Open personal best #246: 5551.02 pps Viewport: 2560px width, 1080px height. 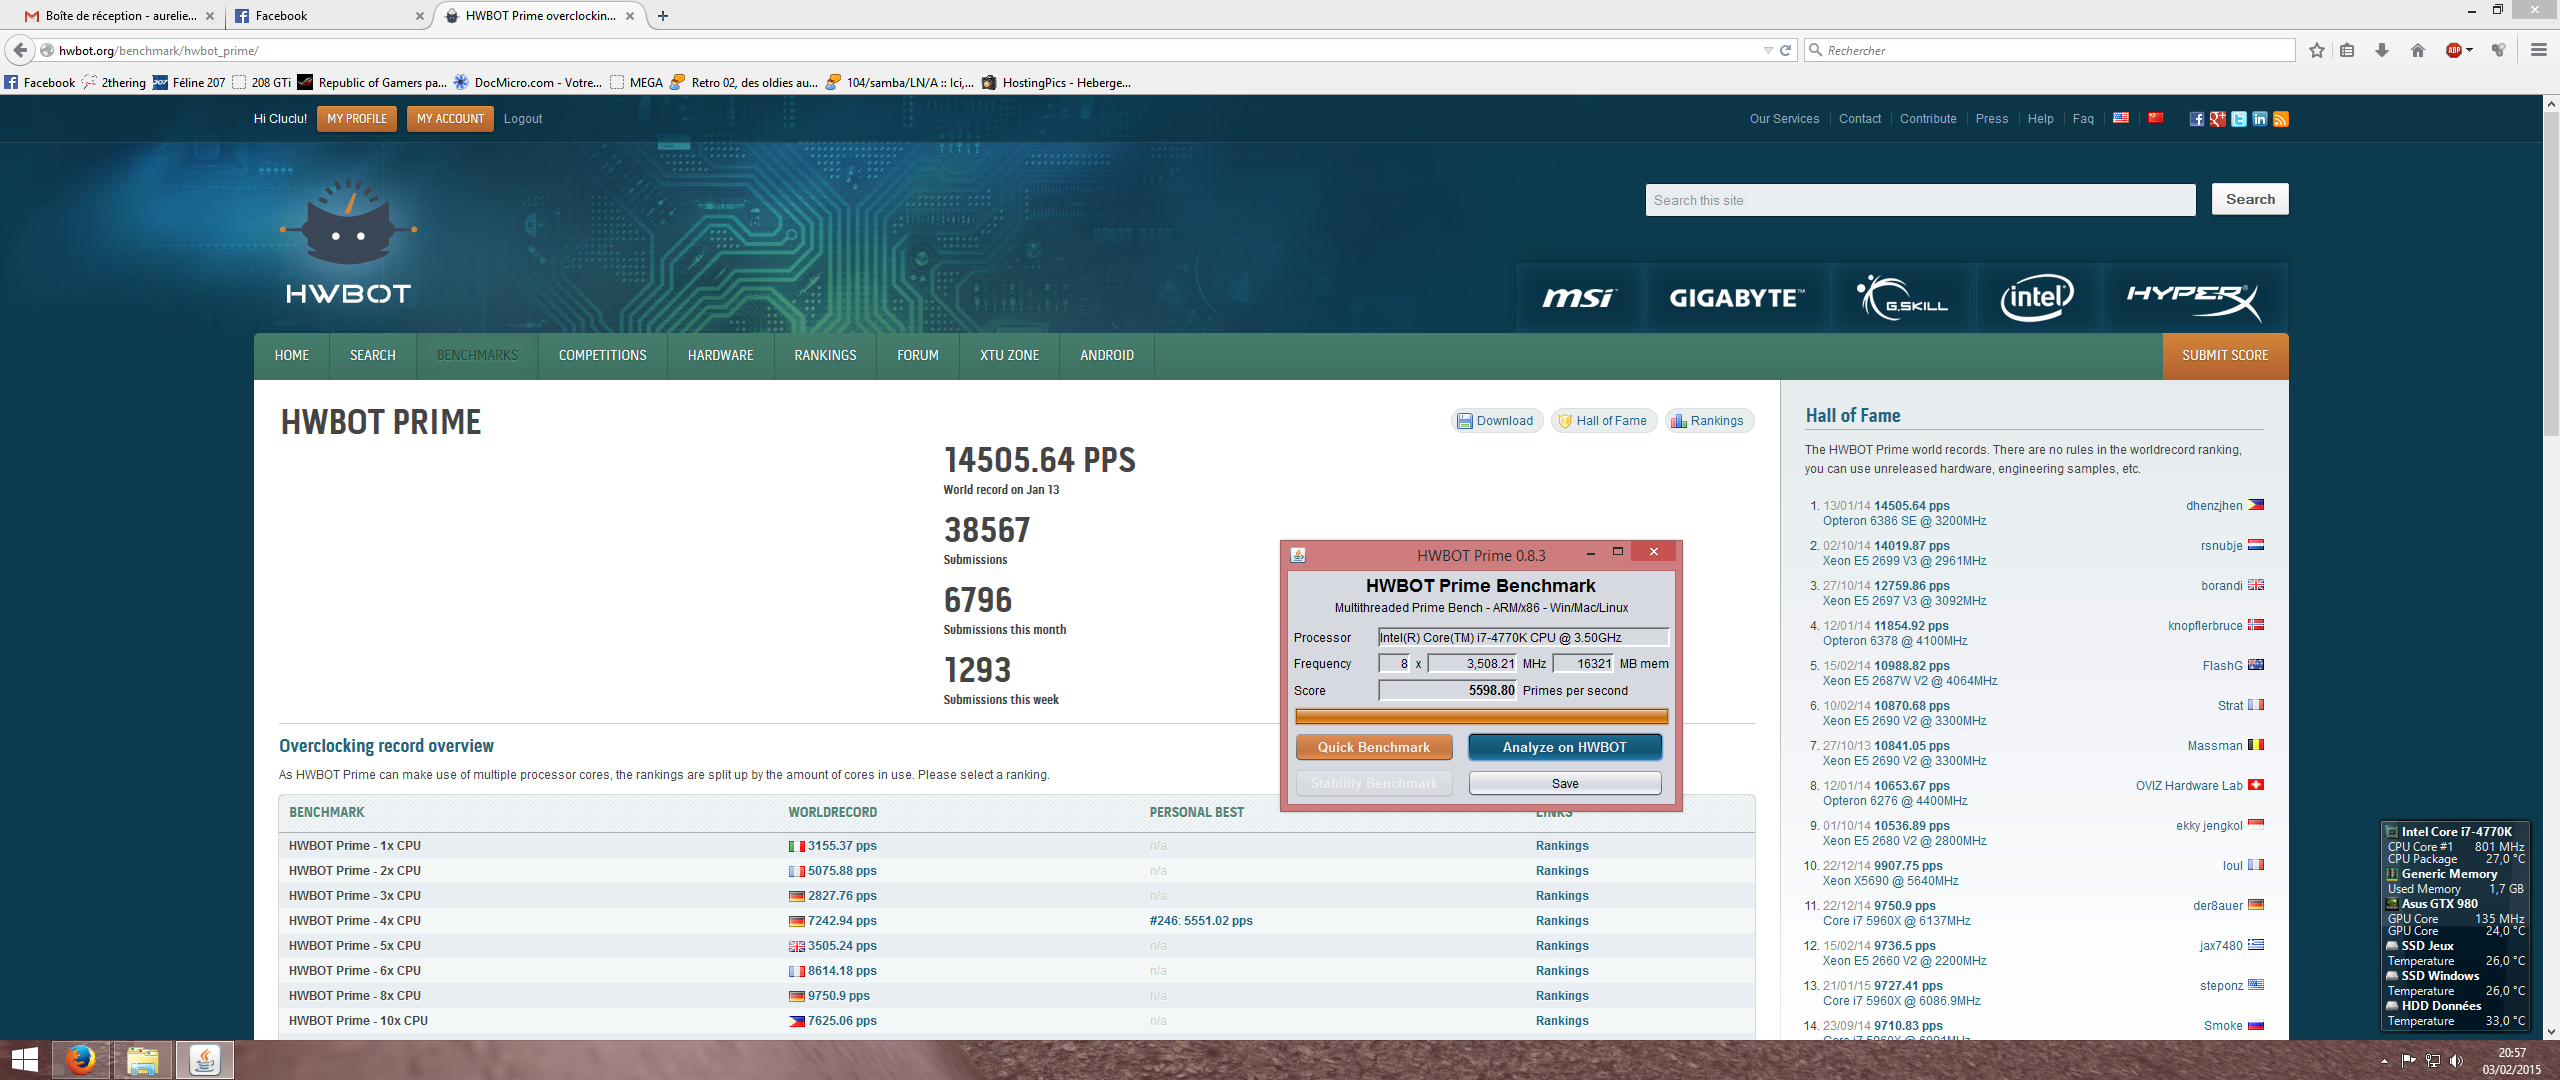click(x=1200, y=921)
